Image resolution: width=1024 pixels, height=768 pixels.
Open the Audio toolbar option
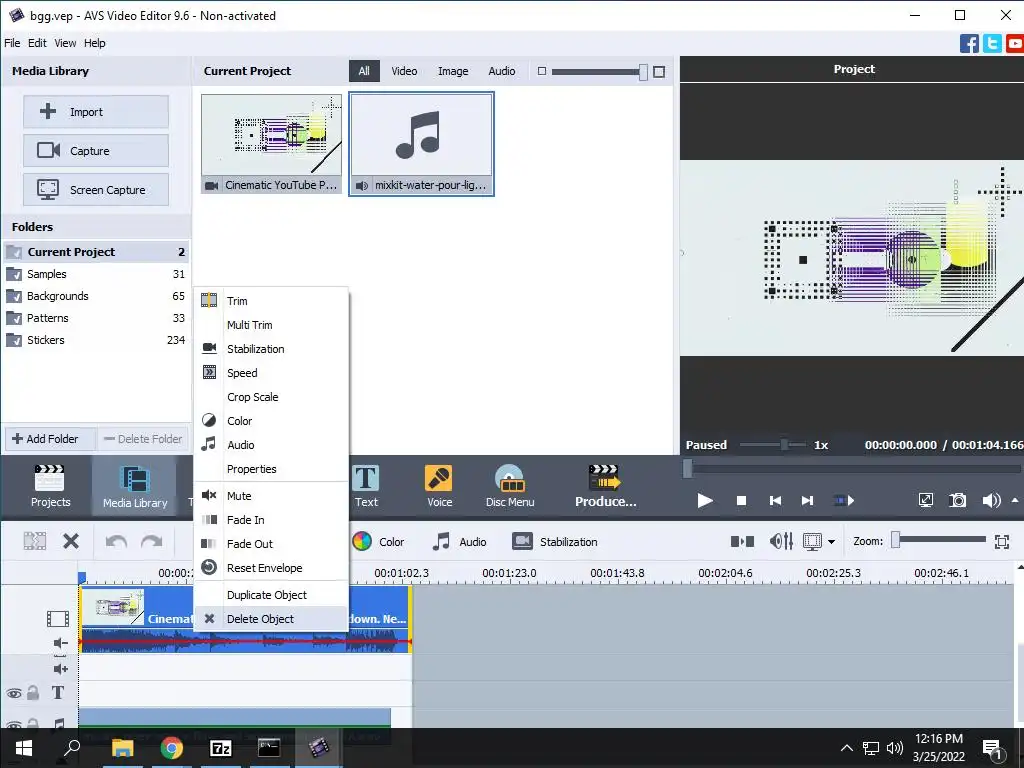pos(460,542)
